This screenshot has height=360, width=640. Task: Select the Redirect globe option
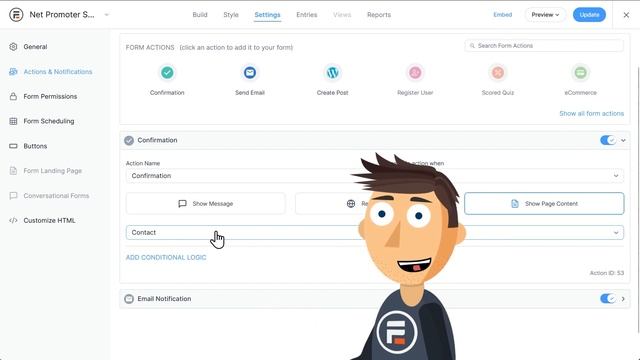[351, 204]
